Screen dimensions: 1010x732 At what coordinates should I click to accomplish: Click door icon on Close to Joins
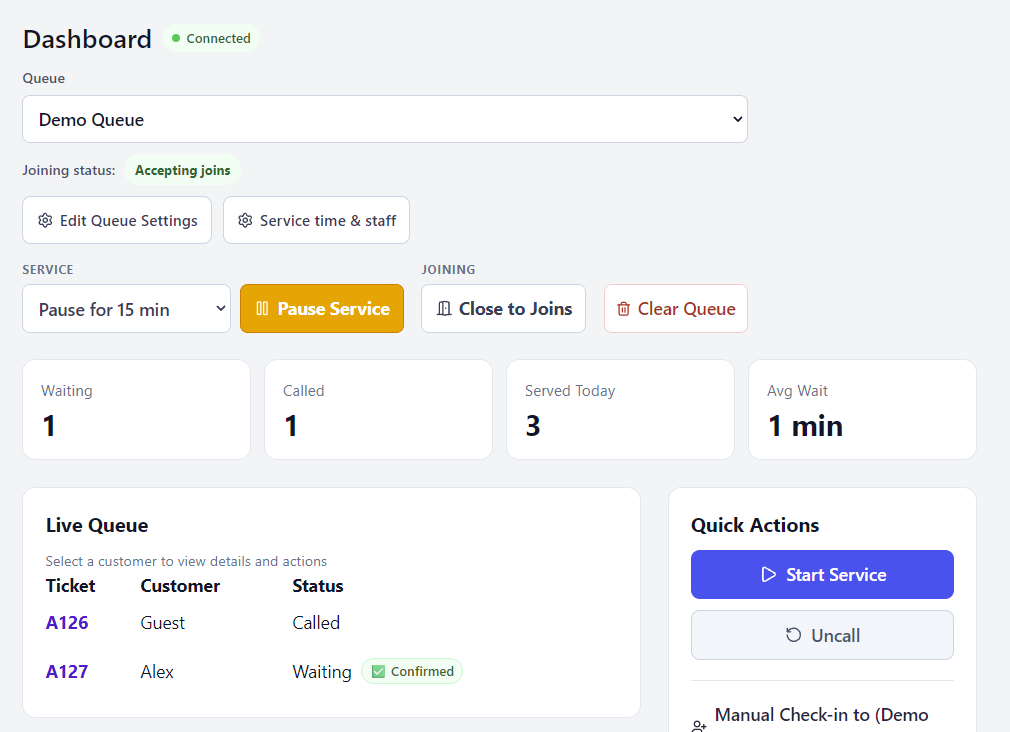point(444,309)
